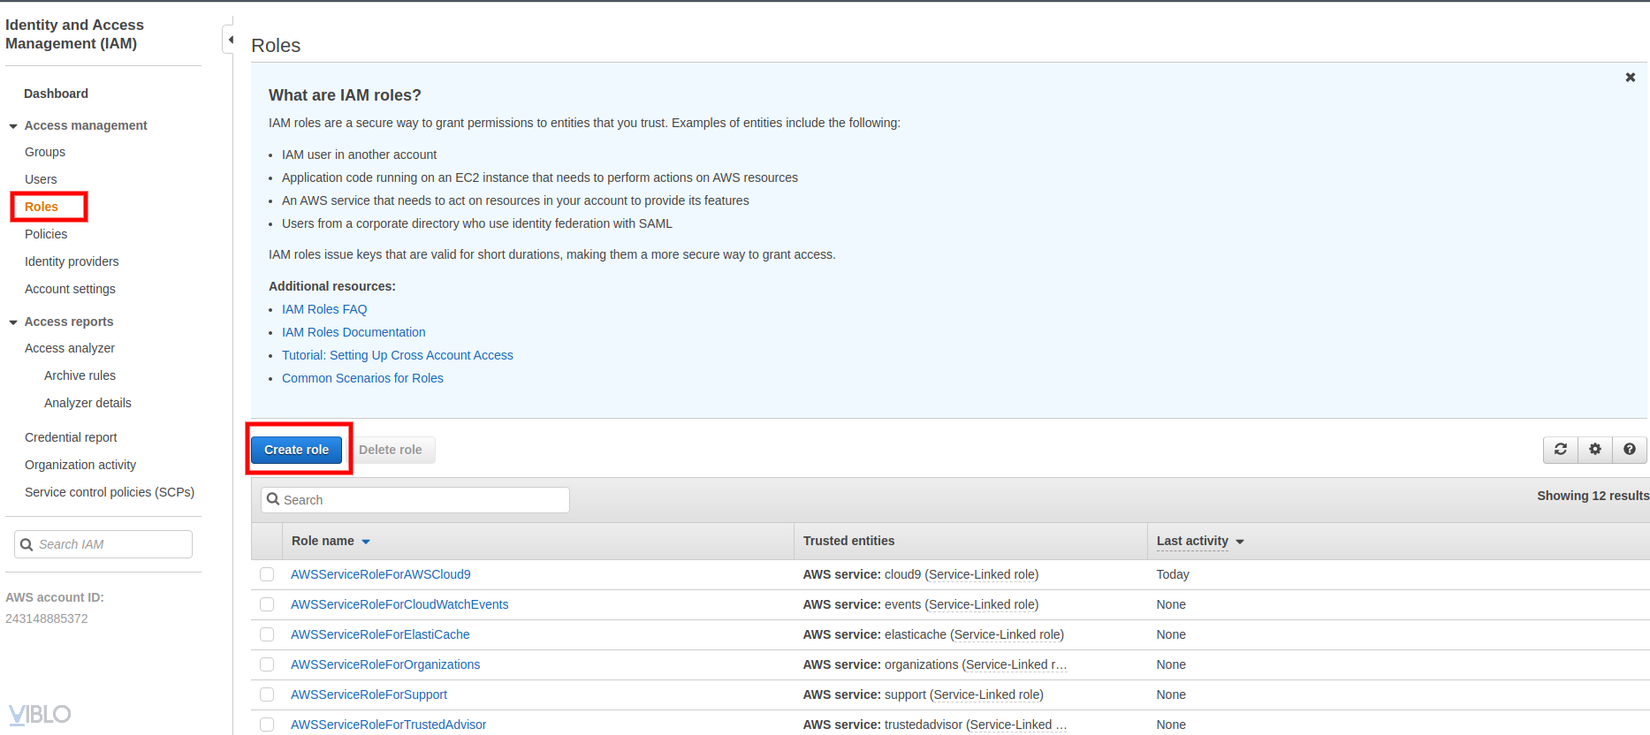The height and width of the screenshot is (735, 1650).
Task: Collapse the IAM navigation sidebar arrow
Action: coord(230,40)
